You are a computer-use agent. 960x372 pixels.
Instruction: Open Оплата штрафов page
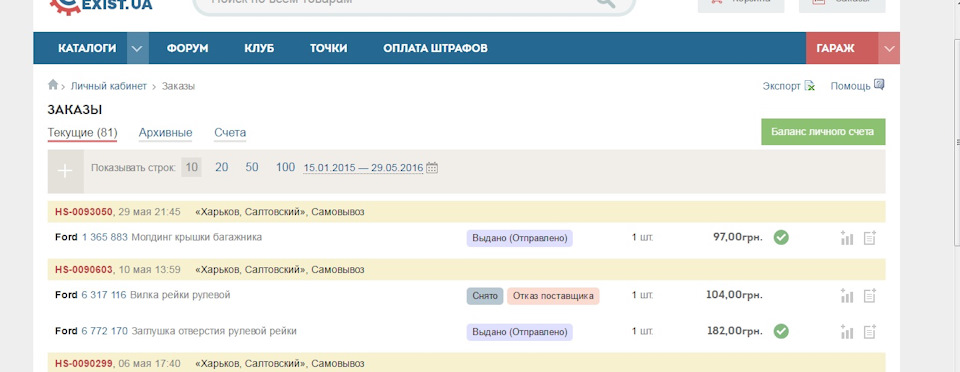coord(435,48)
